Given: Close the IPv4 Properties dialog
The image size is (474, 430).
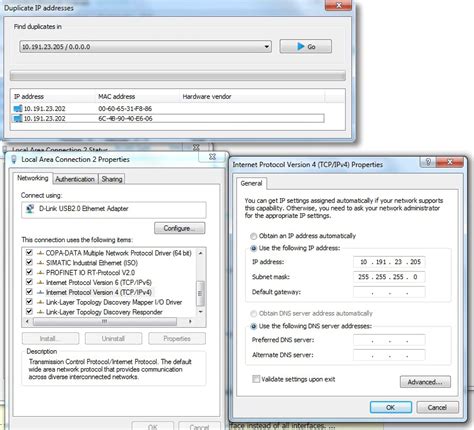Looking at the screenshot, I should (x=449, y=162).
